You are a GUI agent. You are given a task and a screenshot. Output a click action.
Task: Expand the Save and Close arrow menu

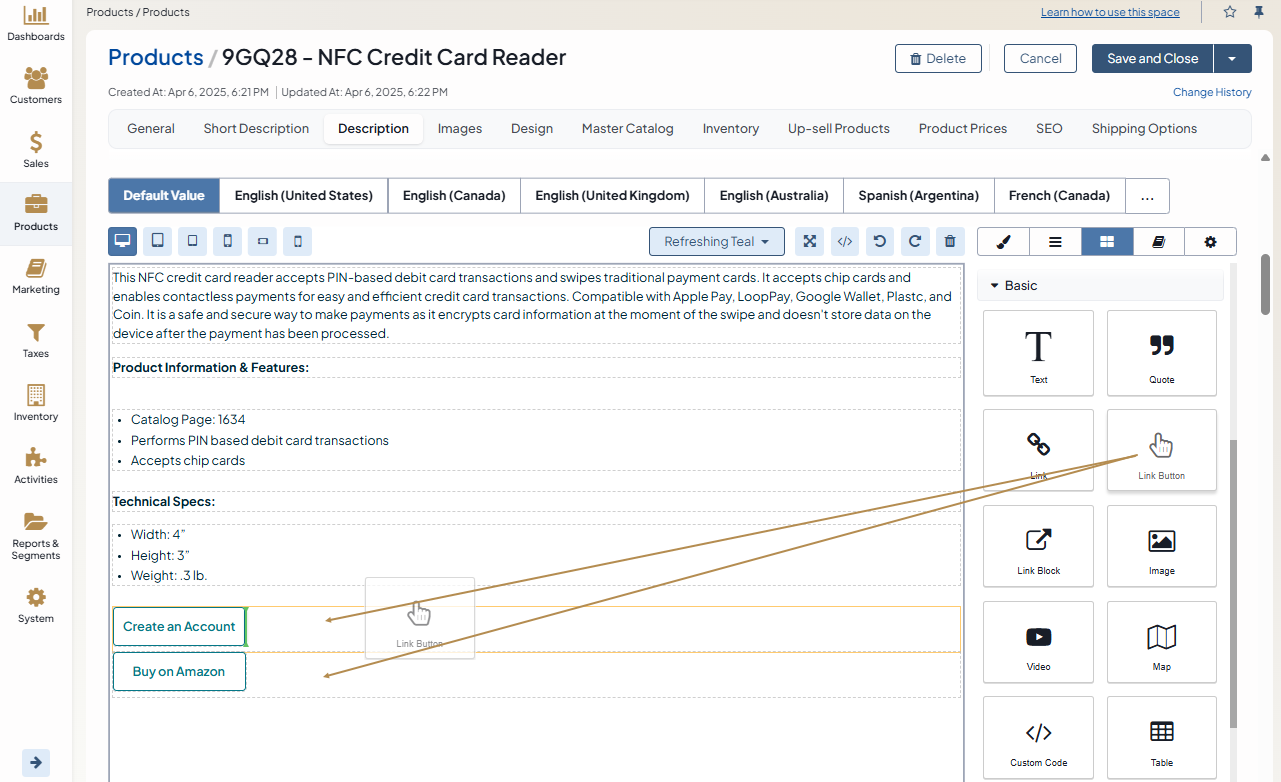pos(1232,59)
